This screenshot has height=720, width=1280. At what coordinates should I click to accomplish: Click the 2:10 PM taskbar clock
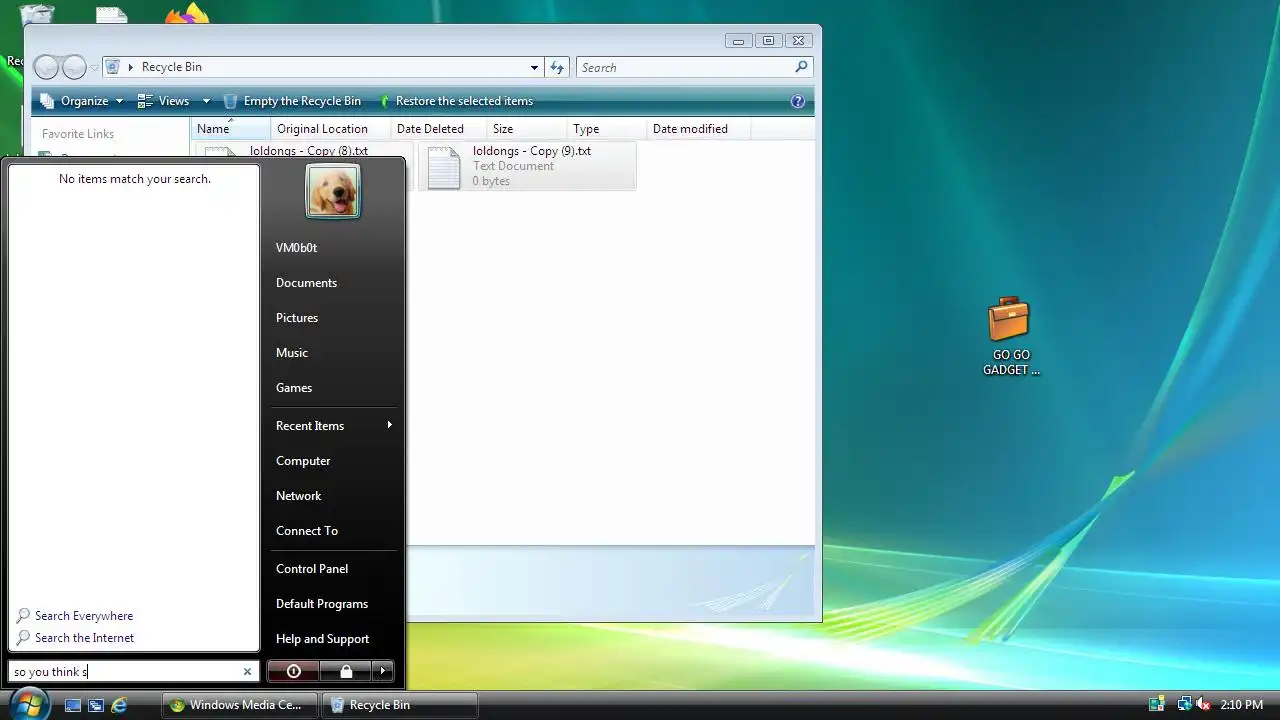(1242, 705)
